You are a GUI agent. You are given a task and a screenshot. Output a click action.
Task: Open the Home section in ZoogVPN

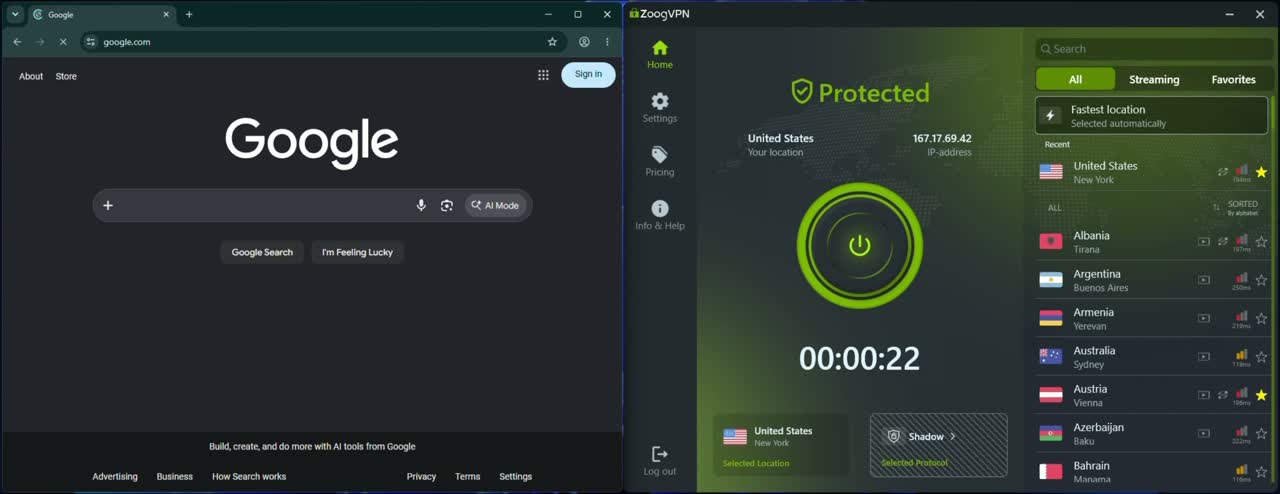660,55
